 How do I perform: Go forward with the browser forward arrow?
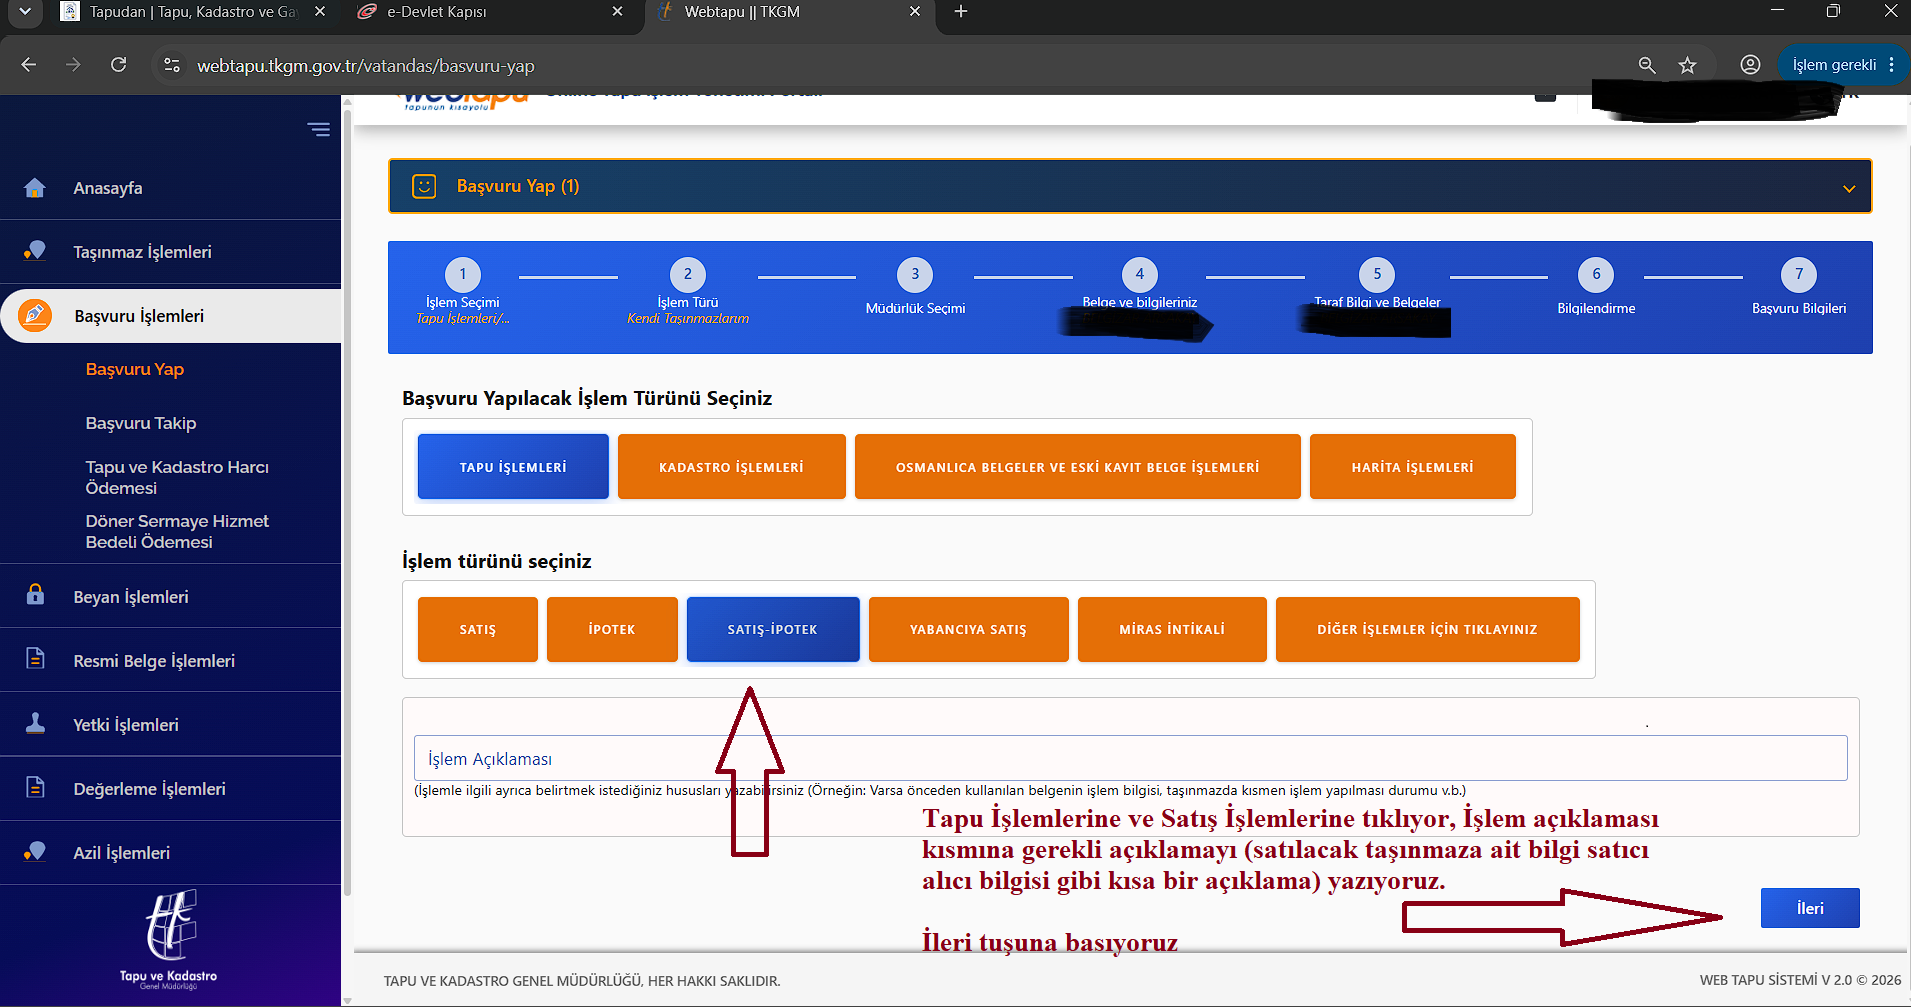click(x=73, y=65)
